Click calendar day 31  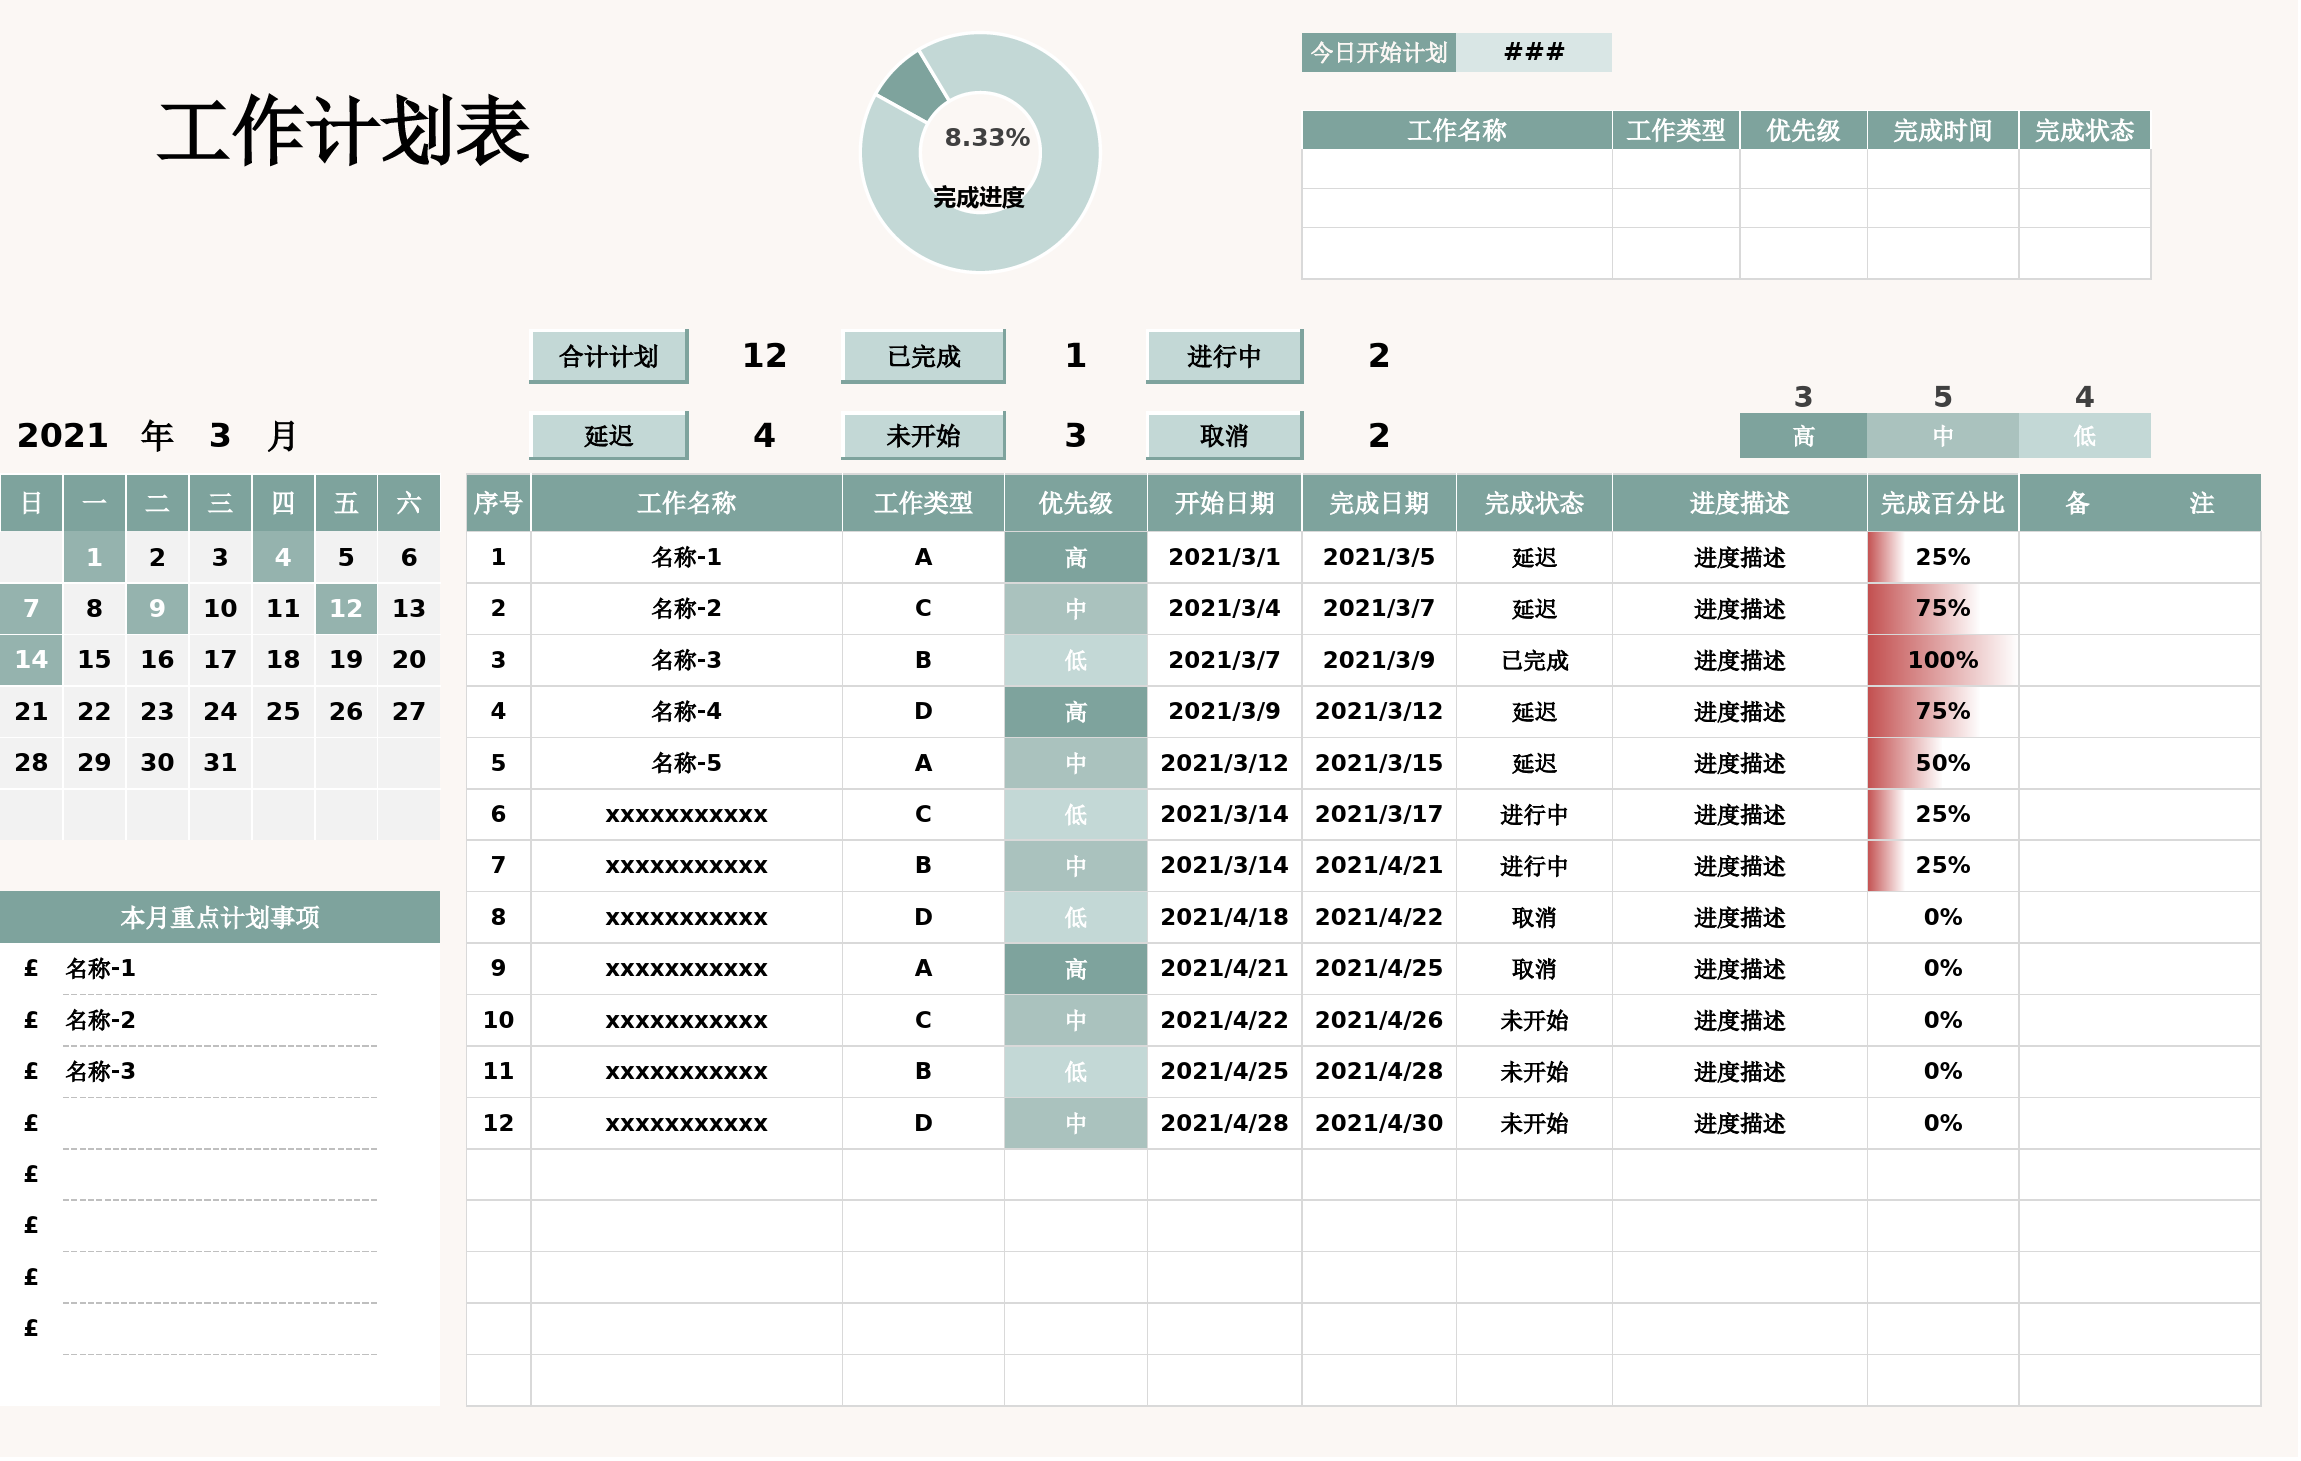(x=220, y=763)
